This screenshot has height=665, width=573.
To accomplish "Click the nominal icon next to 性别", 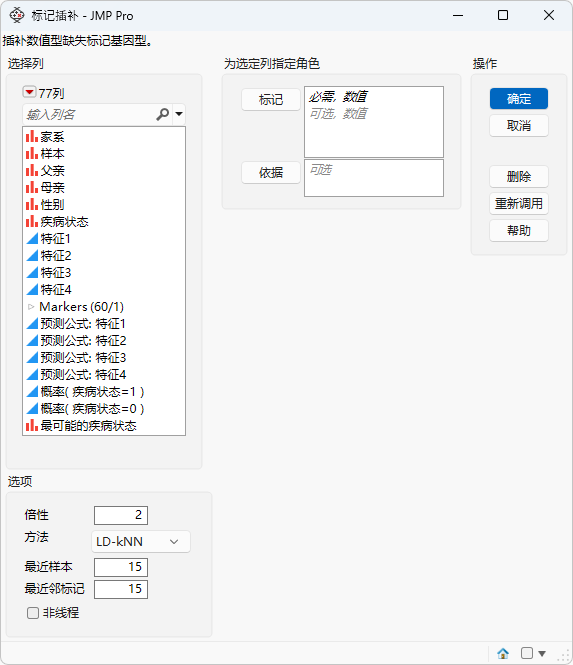I will coord(32,204).
